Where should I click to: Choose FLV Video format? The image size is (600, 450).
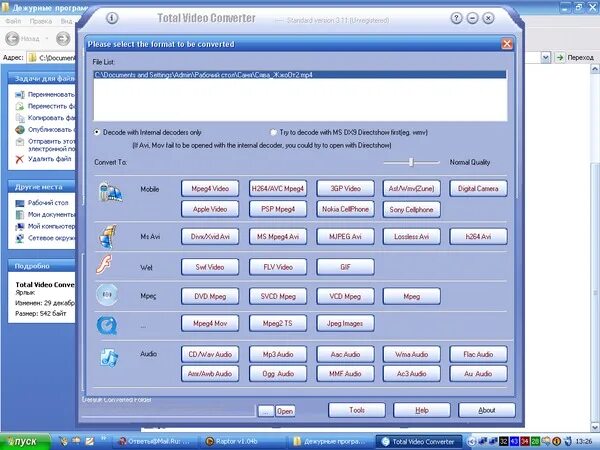pos(278,267)
